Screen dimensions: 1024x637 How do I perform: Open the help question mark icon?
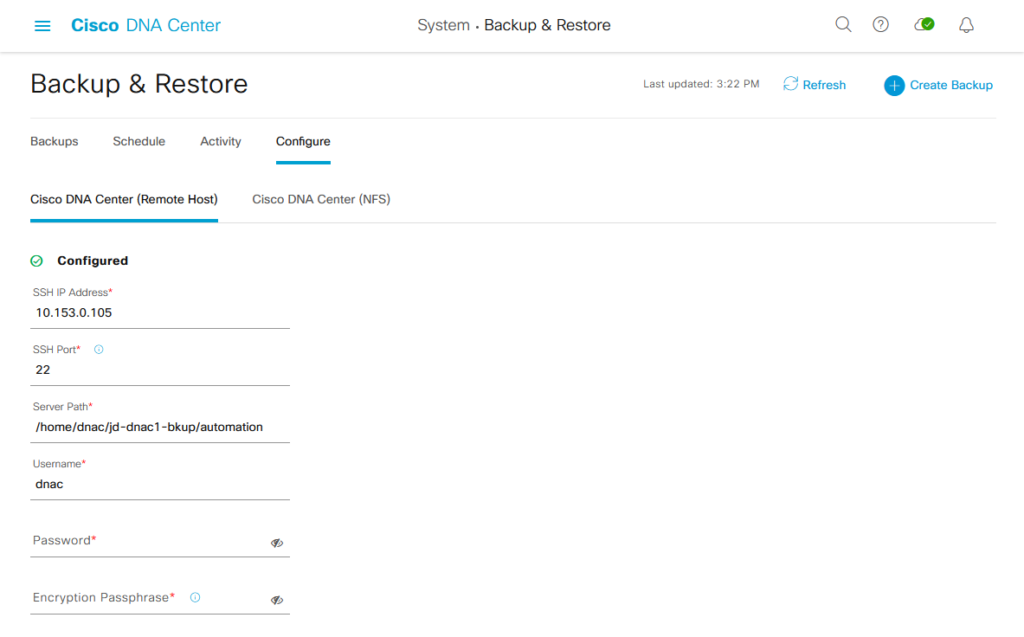click(x=881, y=25)
